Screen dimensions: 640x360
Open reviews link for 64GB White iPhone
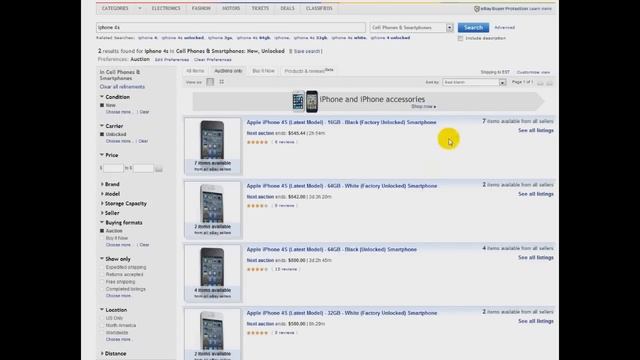[x=284, y=206]
